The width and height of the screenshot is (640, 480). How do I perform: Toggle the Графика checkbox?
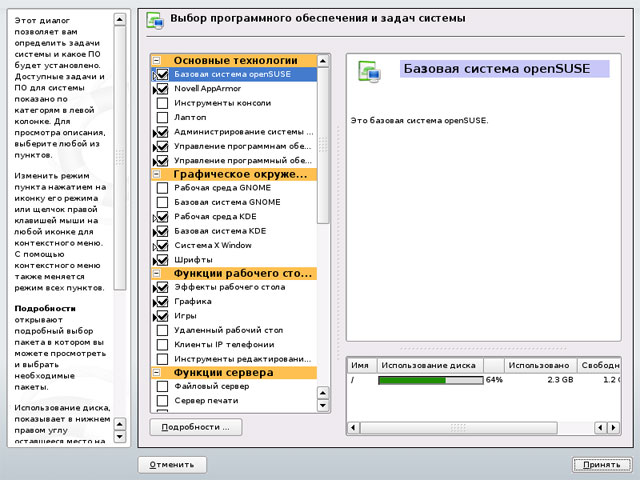click(162, 301)
